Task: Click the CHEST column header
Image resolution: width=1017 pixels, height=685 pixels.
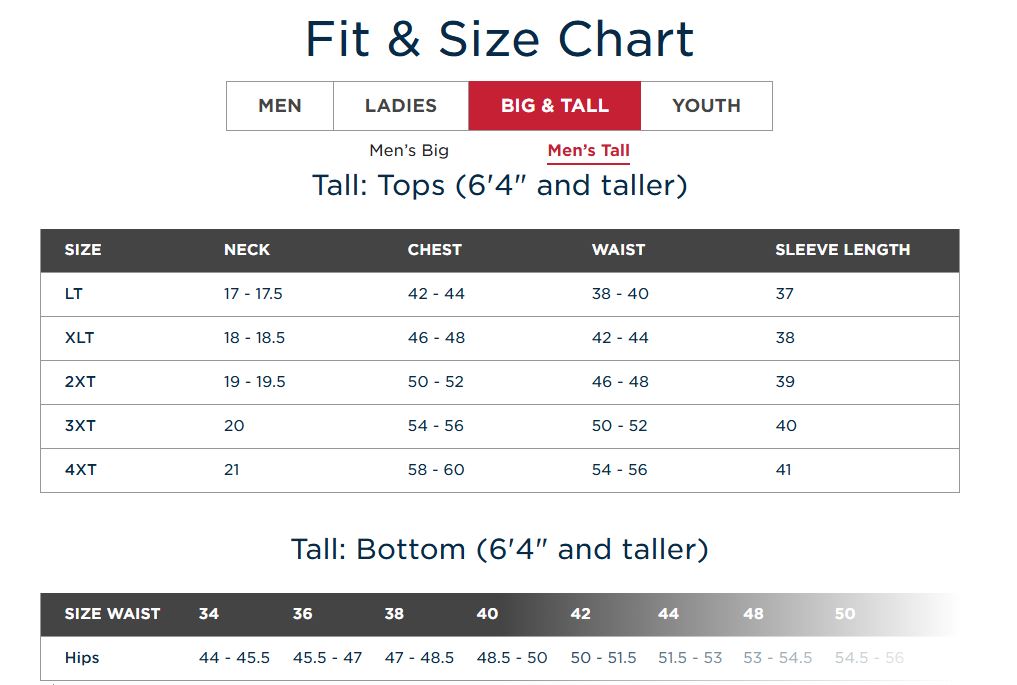Action: point(435,250)
